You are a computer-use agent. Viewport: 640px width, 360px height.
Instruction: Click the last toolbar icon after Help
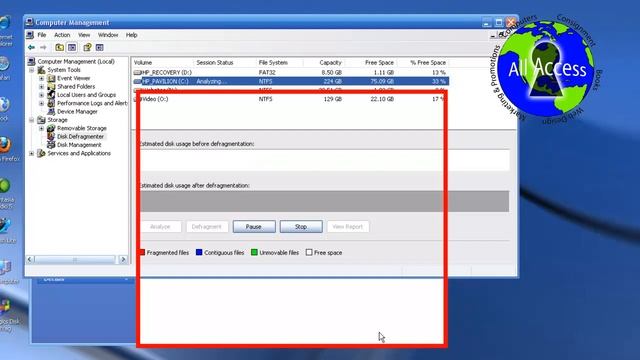(x=99, y=48)
